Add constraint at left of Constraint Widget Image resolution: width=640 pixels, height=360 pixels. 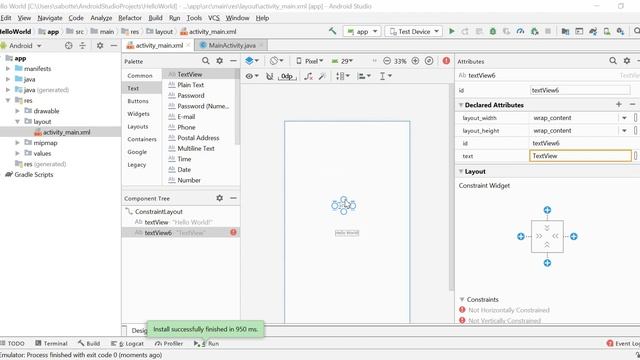click(x=520, y=236)
